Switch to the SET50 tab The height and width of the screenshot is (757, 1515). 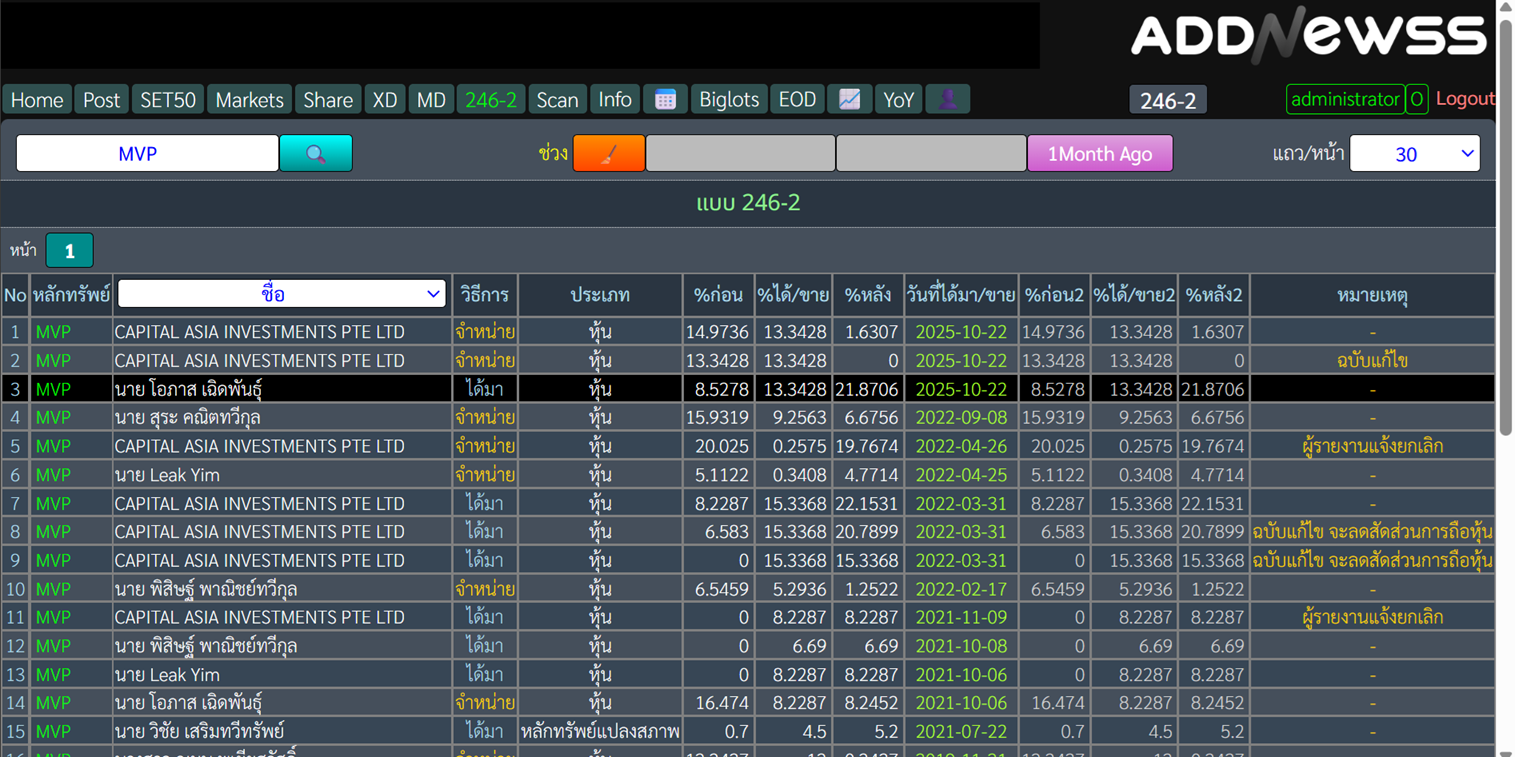167,100
